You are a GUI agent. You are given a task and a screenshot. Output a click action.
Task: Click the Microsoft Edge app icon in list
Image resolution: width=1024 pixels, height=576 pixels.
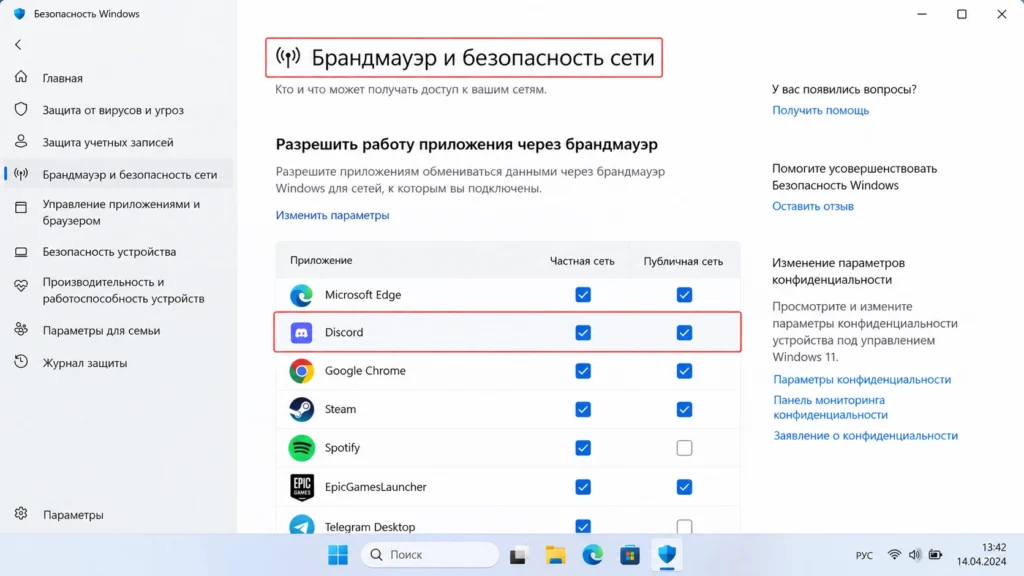[x=301, y=295]
